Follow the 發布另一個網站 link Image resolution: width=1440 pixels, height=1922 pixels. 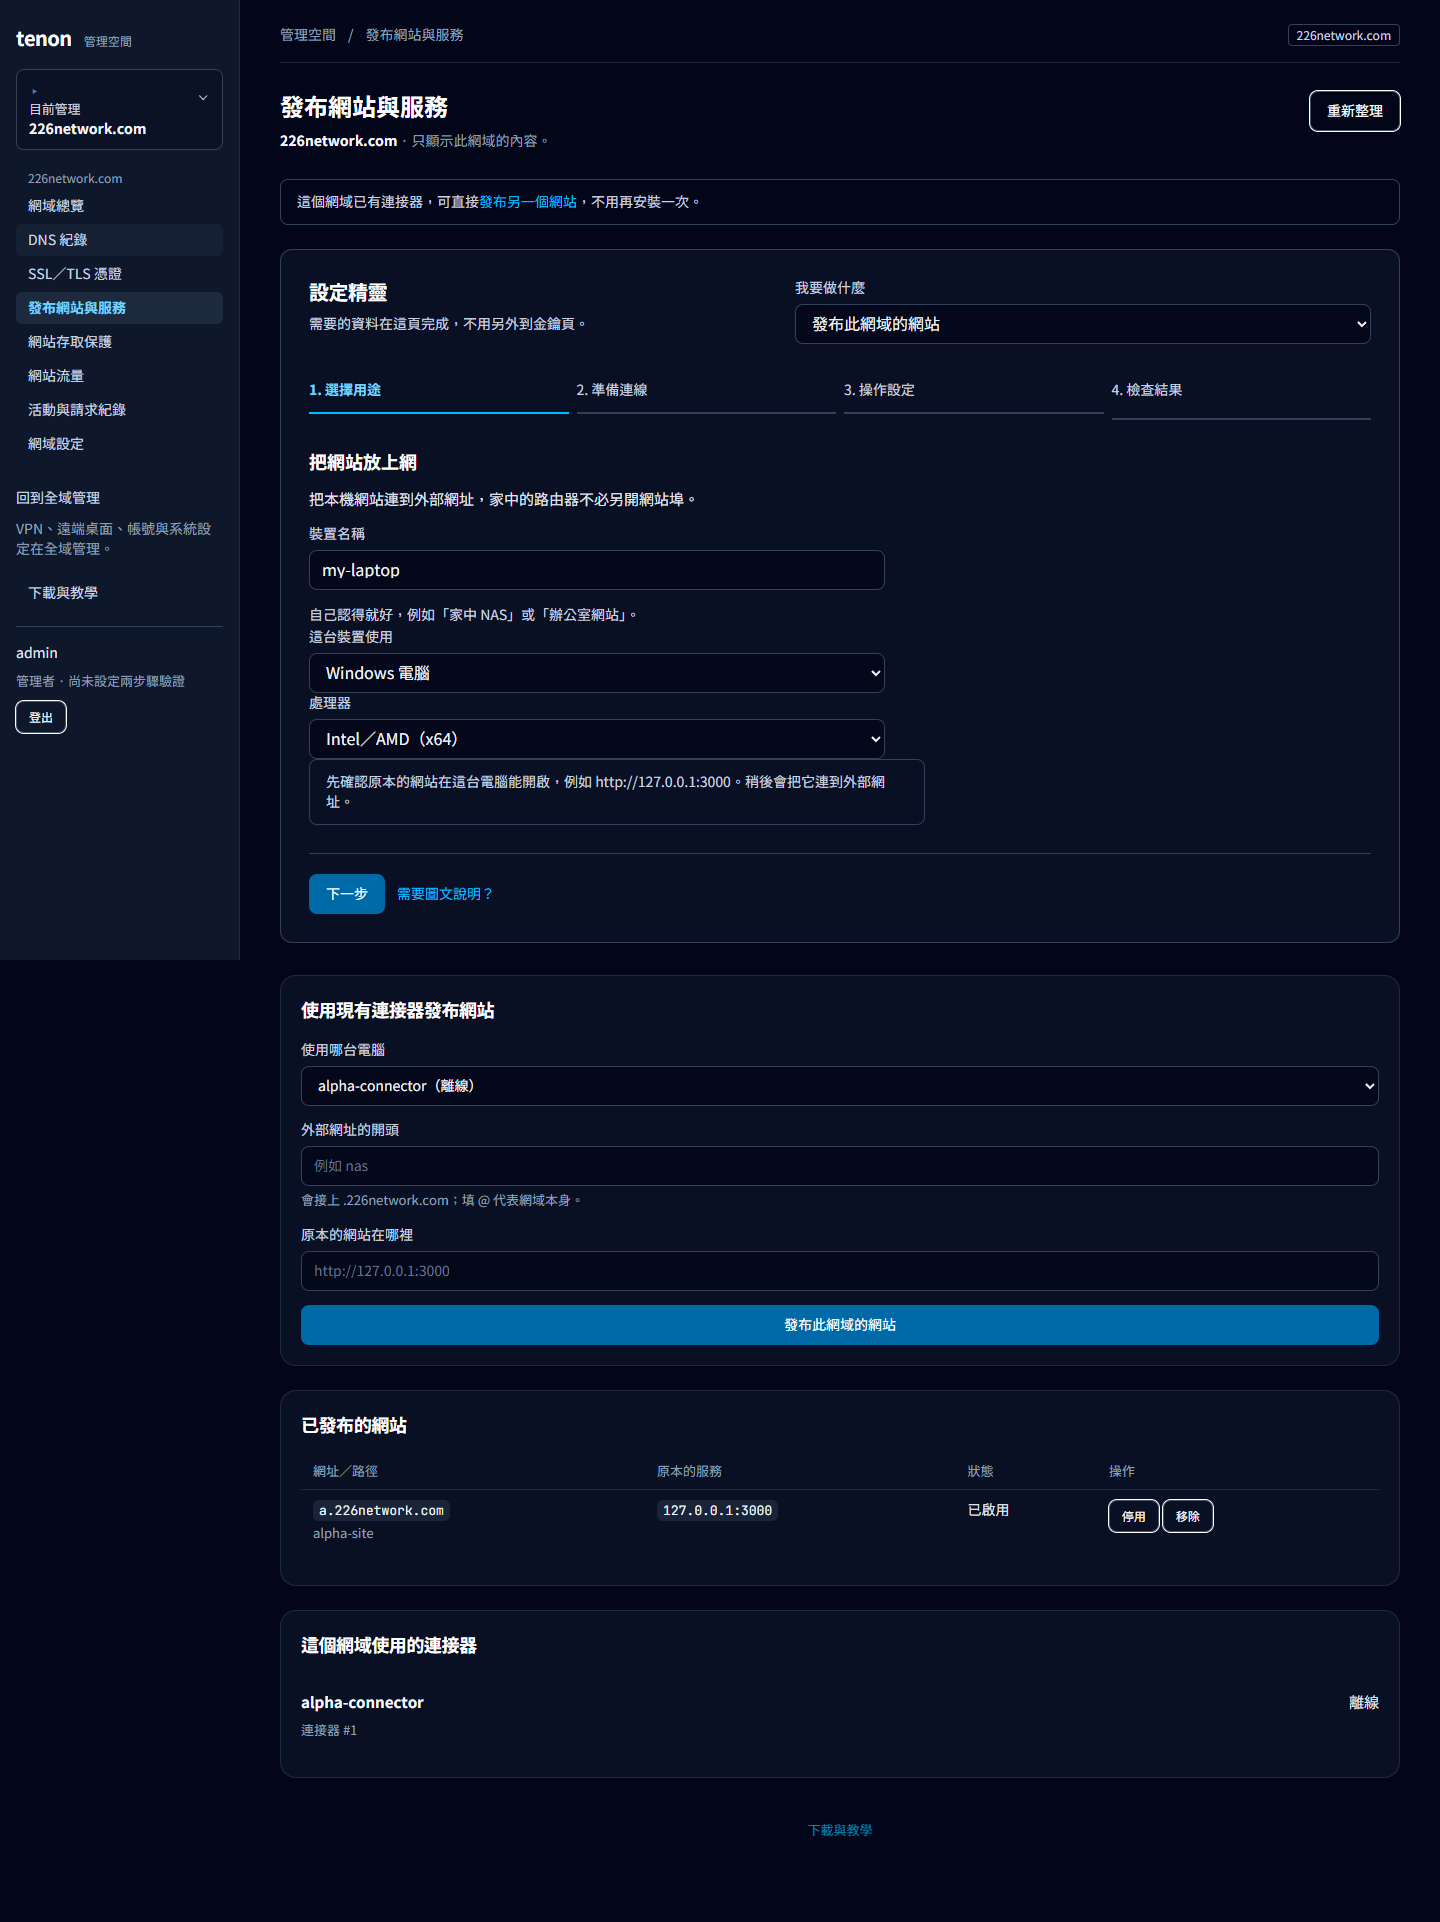(x=528, y=202)
